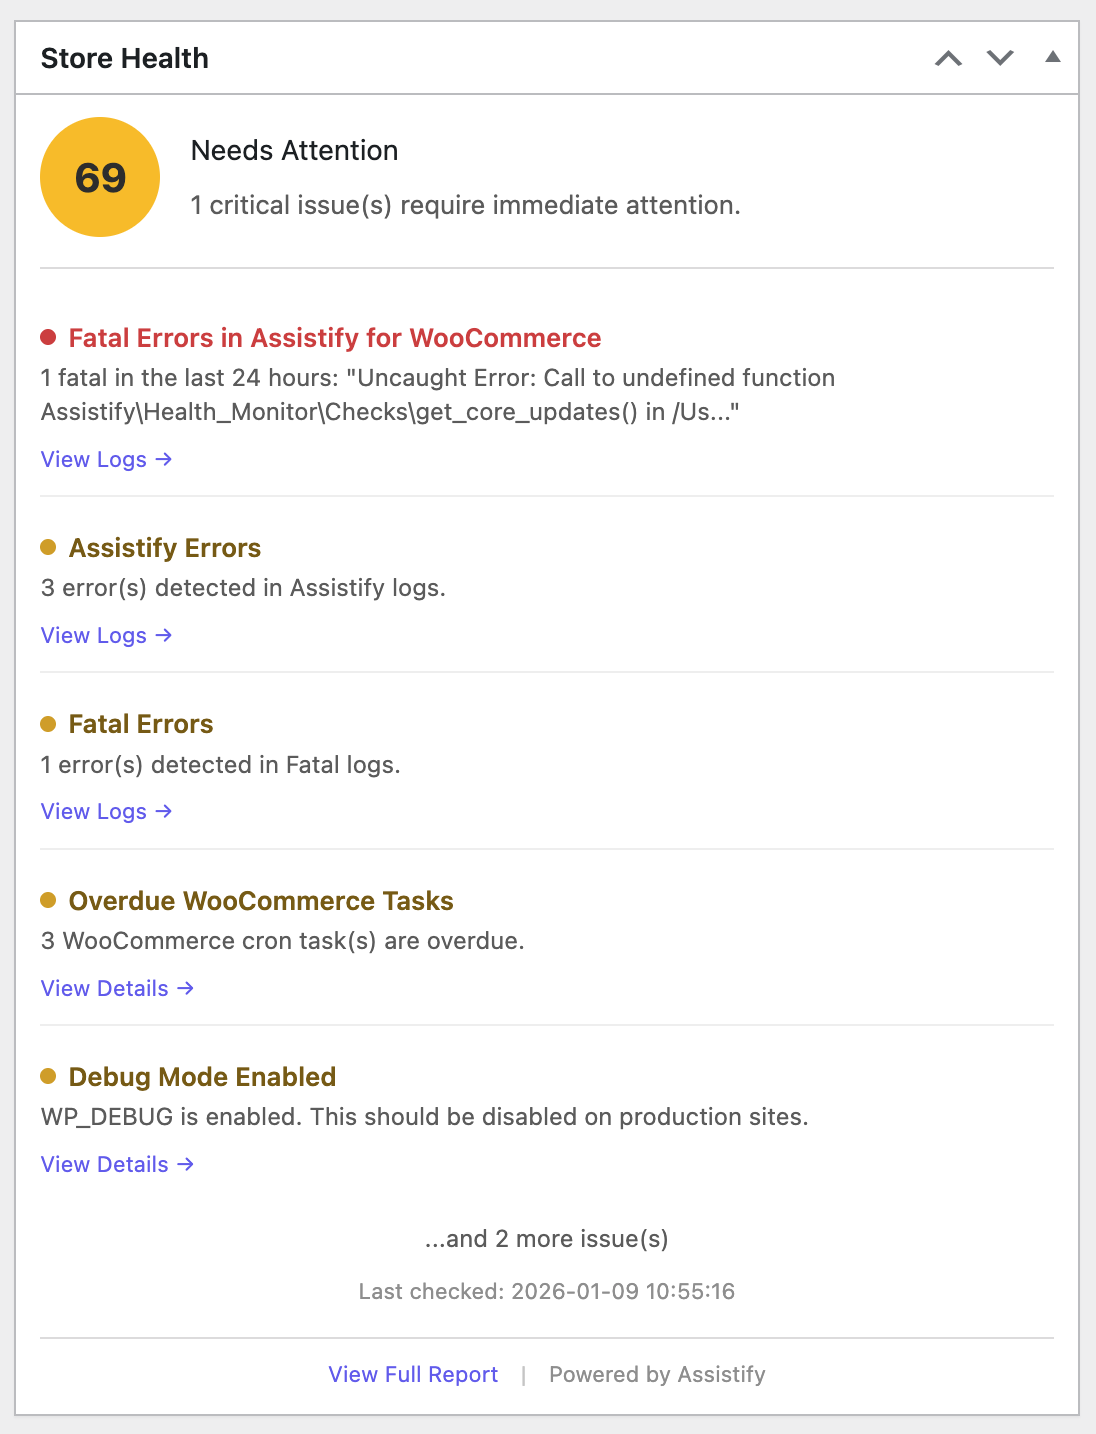Open View Details under Overdue WooCommerce Tasks
The image size is (1096, 1434).
[104, 988]
